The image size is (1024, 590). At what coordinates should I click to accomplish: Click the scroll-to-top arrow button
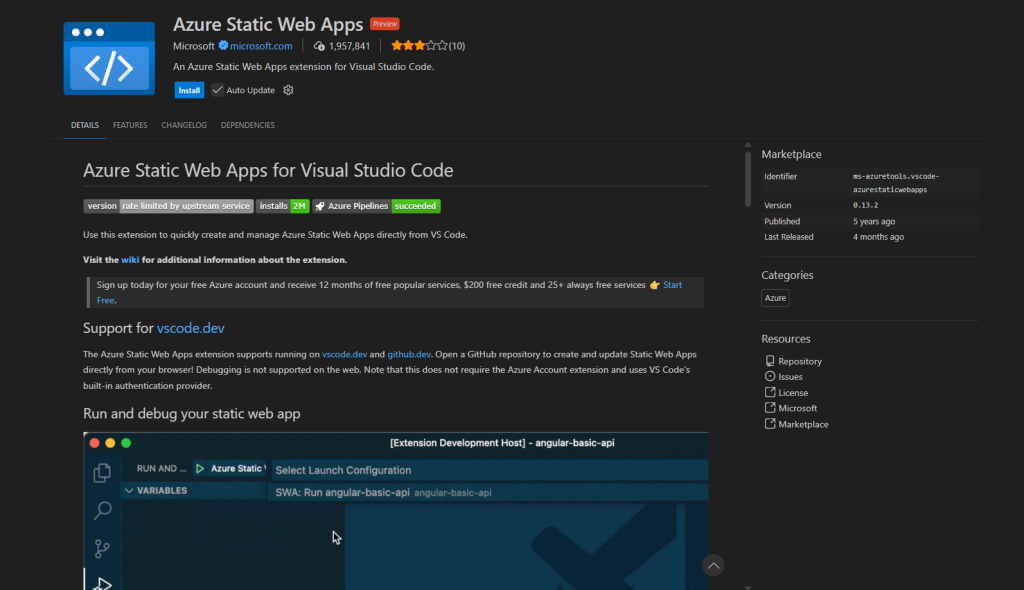pyautogui.click(x=713, y=565)
